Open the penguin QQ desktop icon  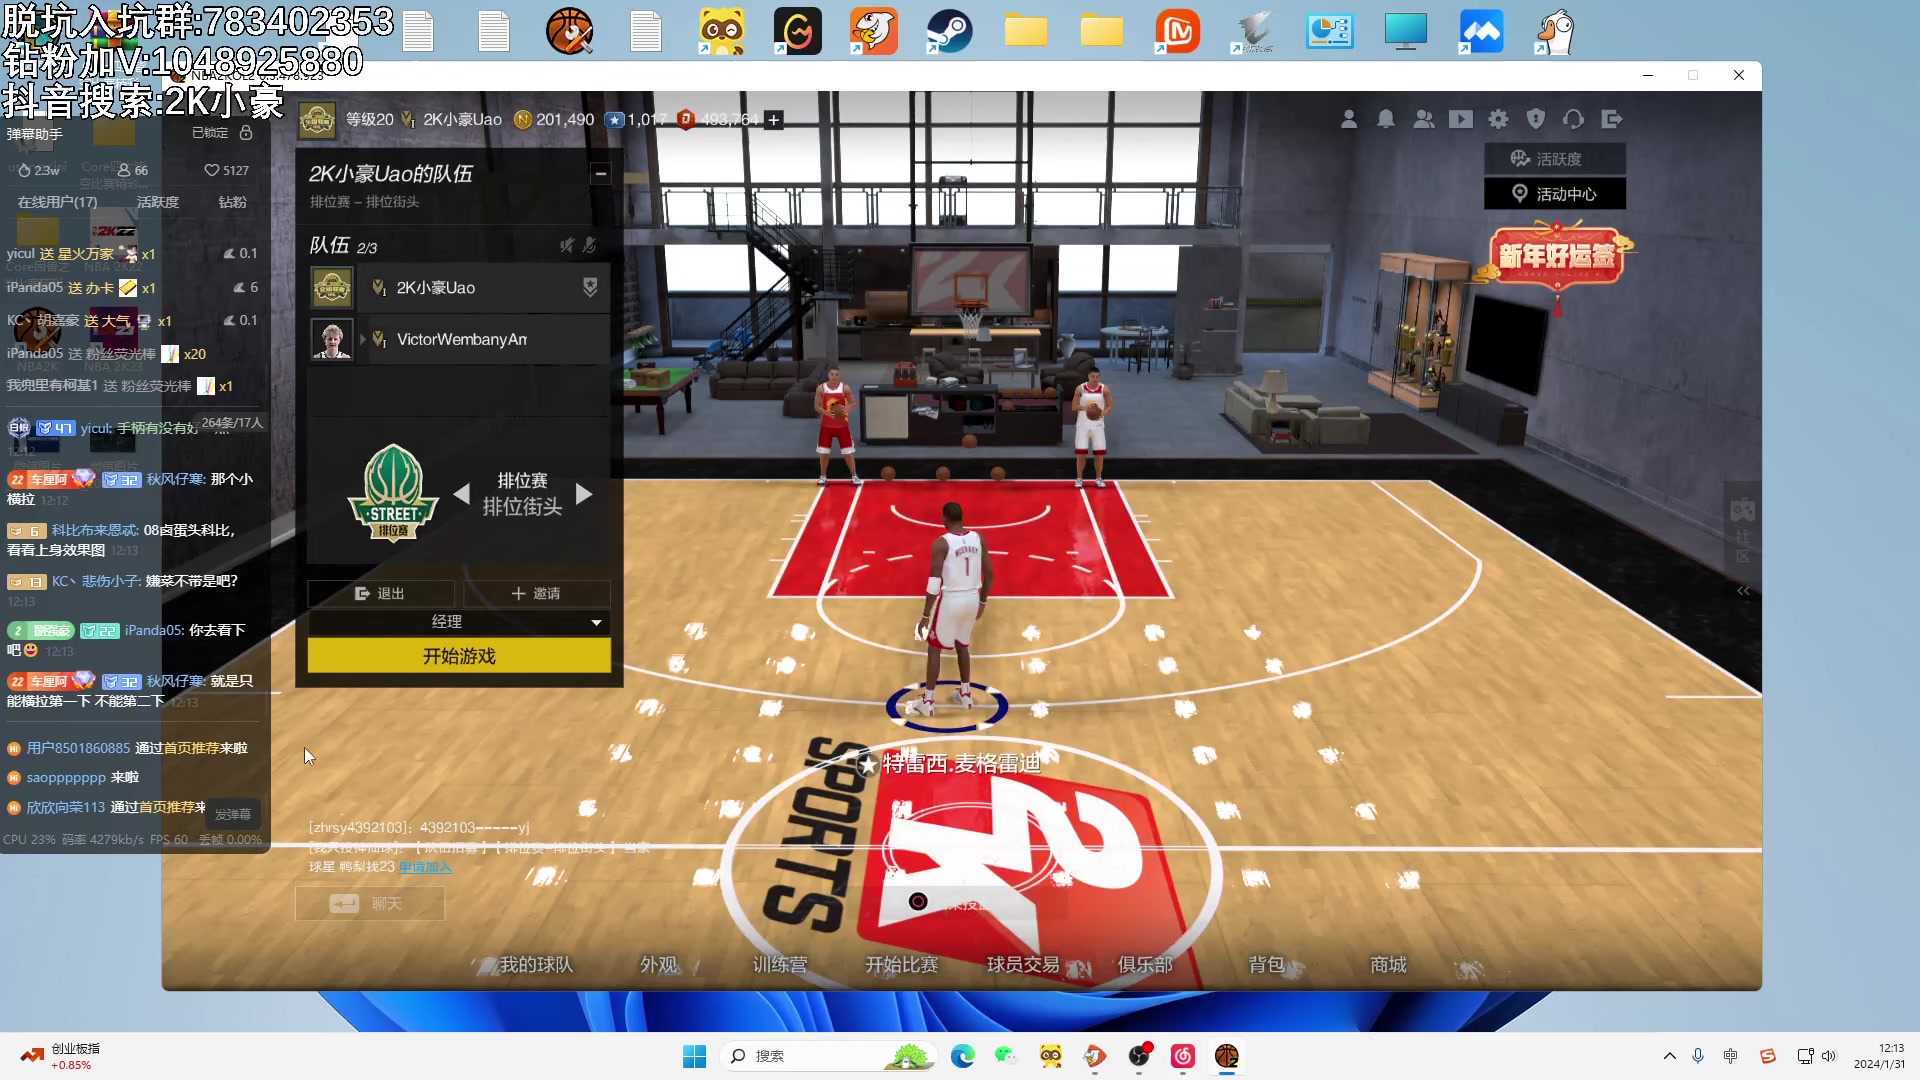[x=1556, y=31]
